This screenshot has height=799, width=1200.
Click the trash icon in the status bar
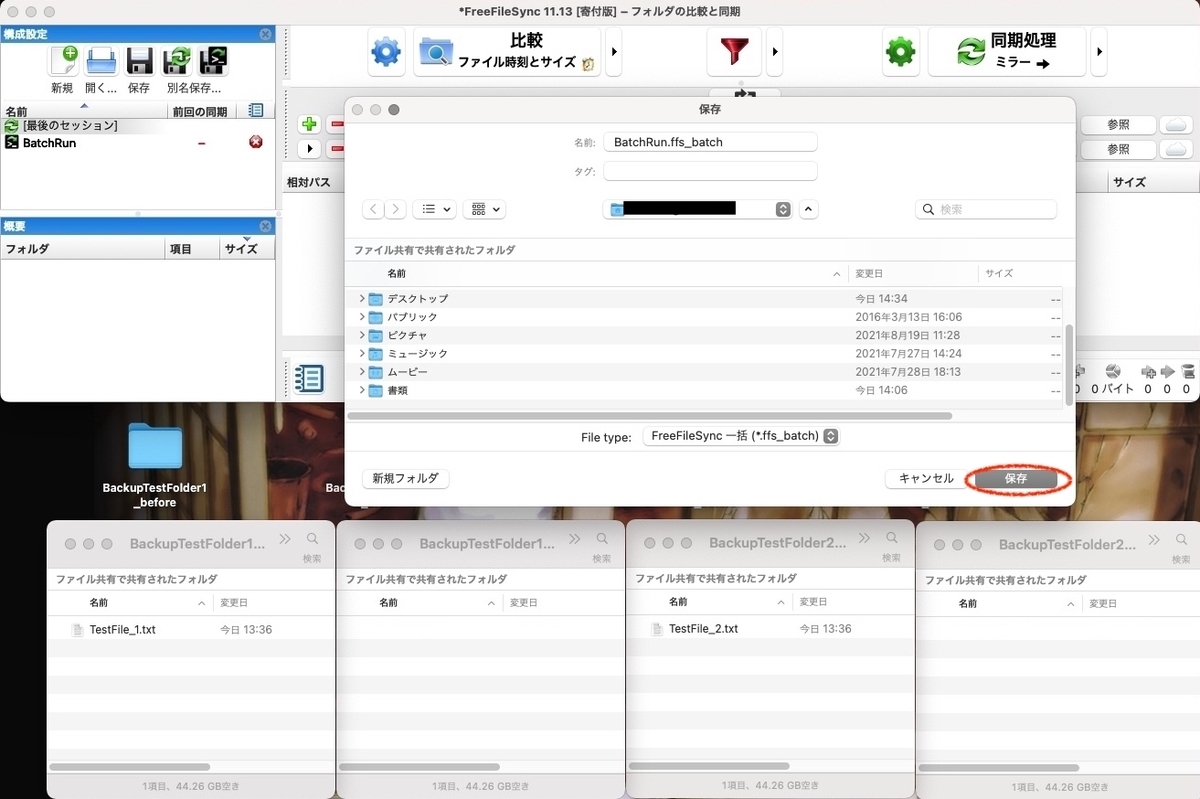(x=1188, y=372)
